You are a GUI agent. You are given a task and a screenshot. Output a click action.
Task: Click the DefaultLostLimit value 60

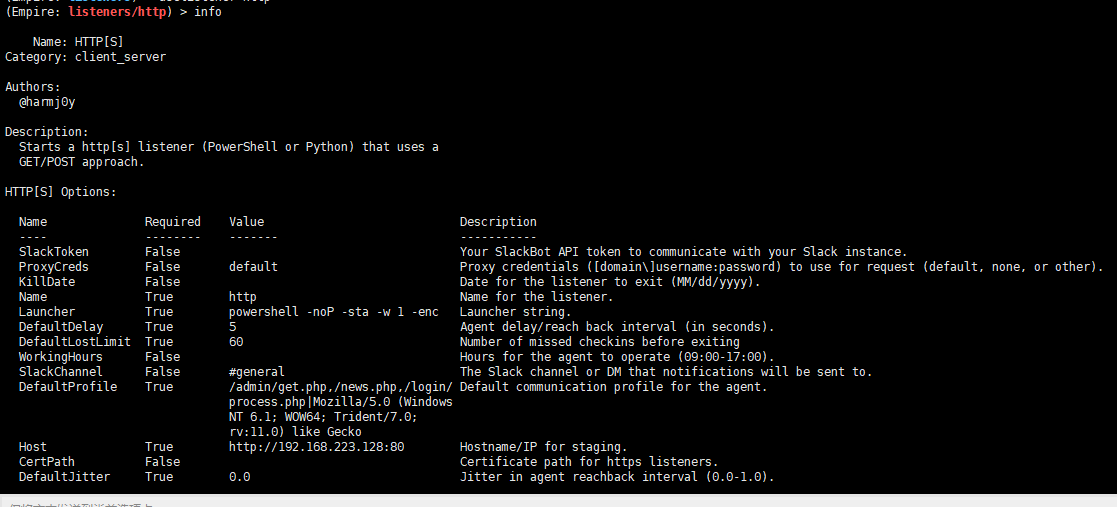click(x=236, y=342)
